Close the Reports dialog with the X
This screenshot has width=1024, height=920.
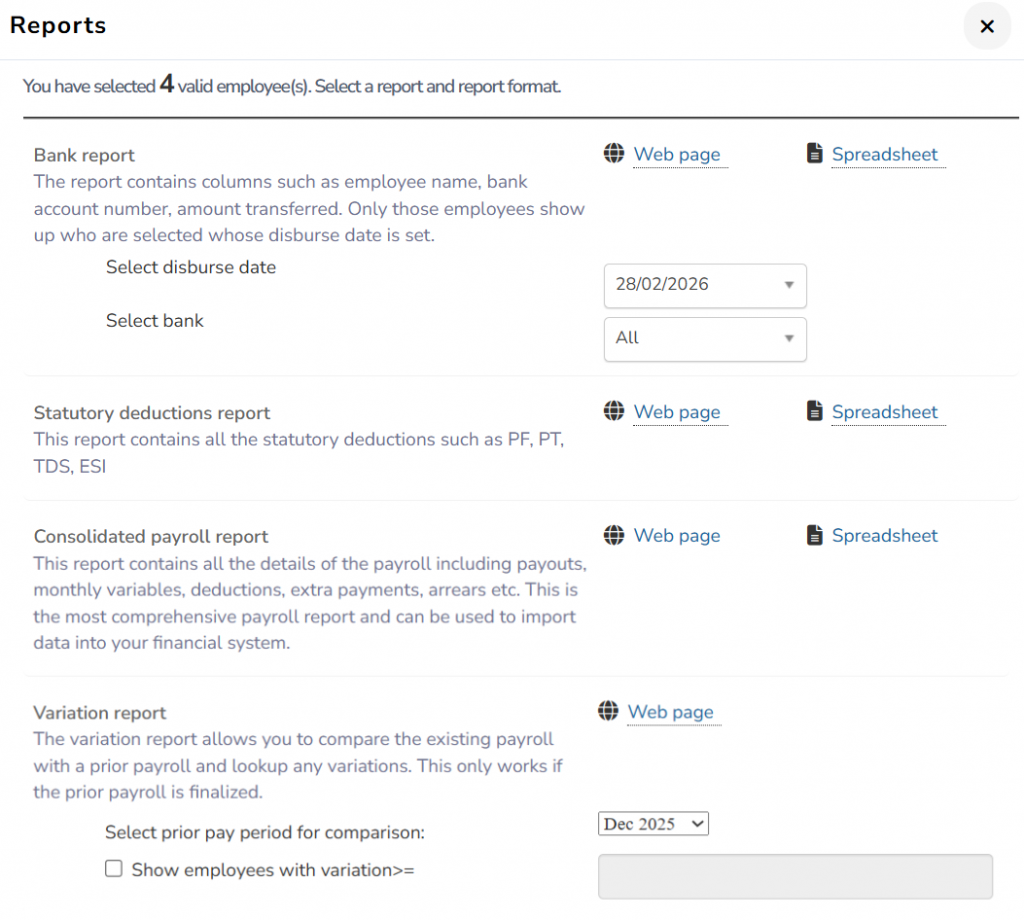tap(987, 27)
